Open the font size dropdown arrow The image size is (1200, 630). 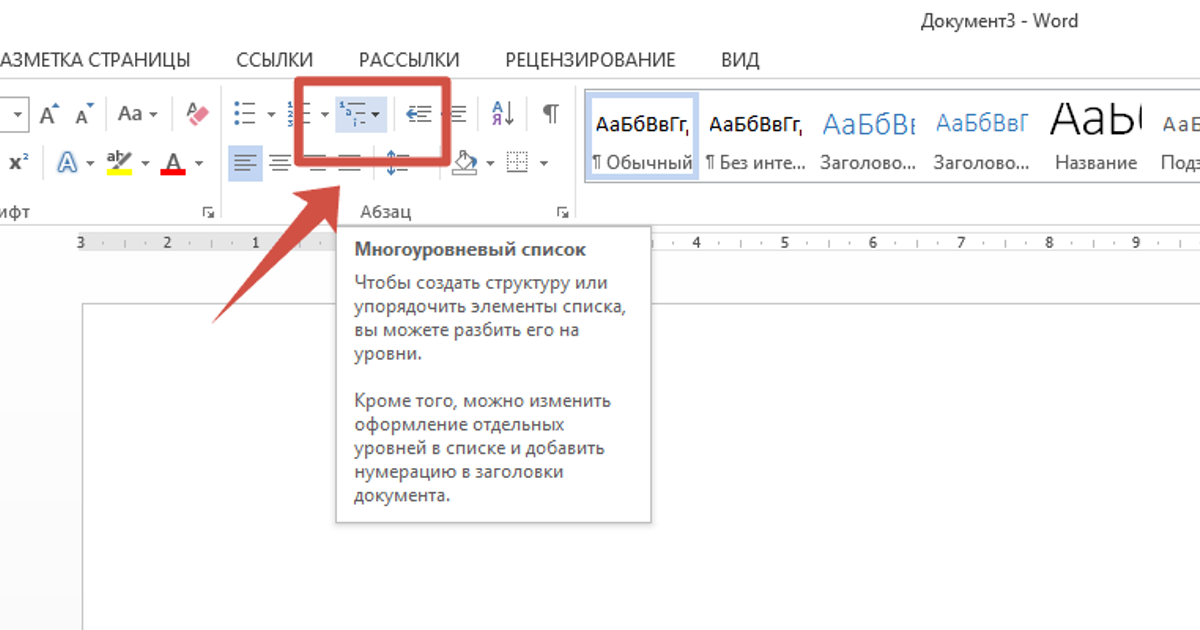pos(17,115)
